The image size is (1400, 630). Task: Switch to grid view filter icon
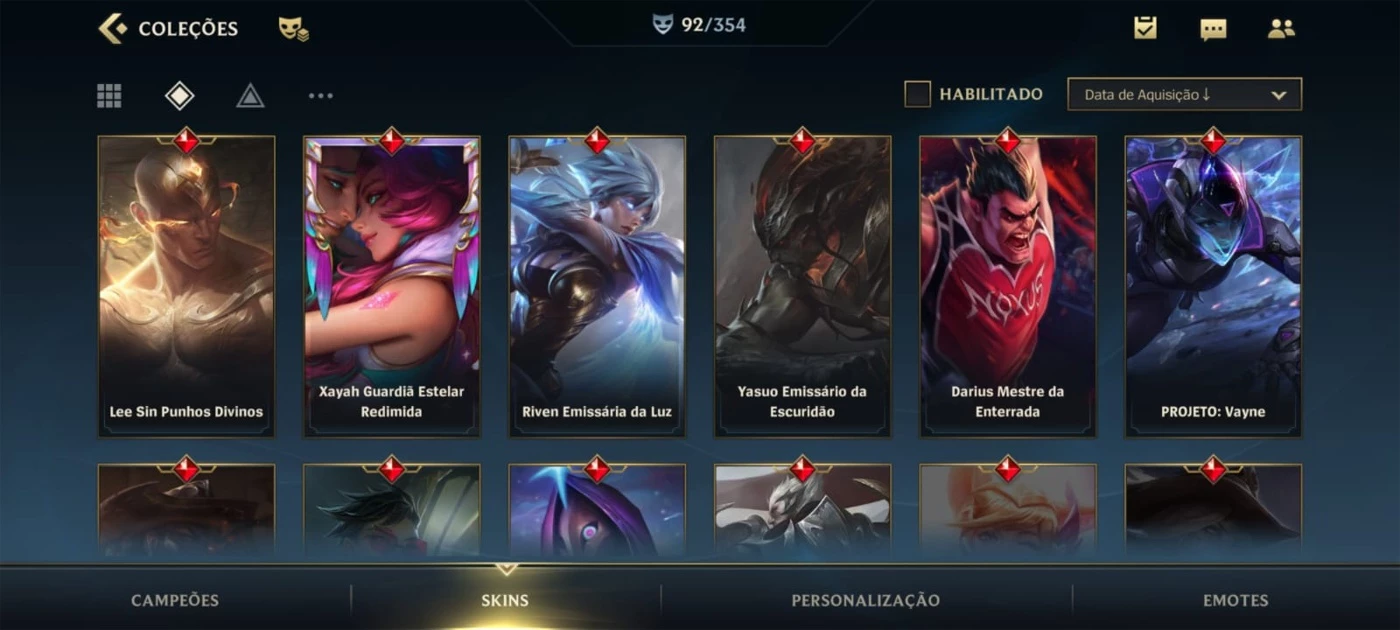109,96
